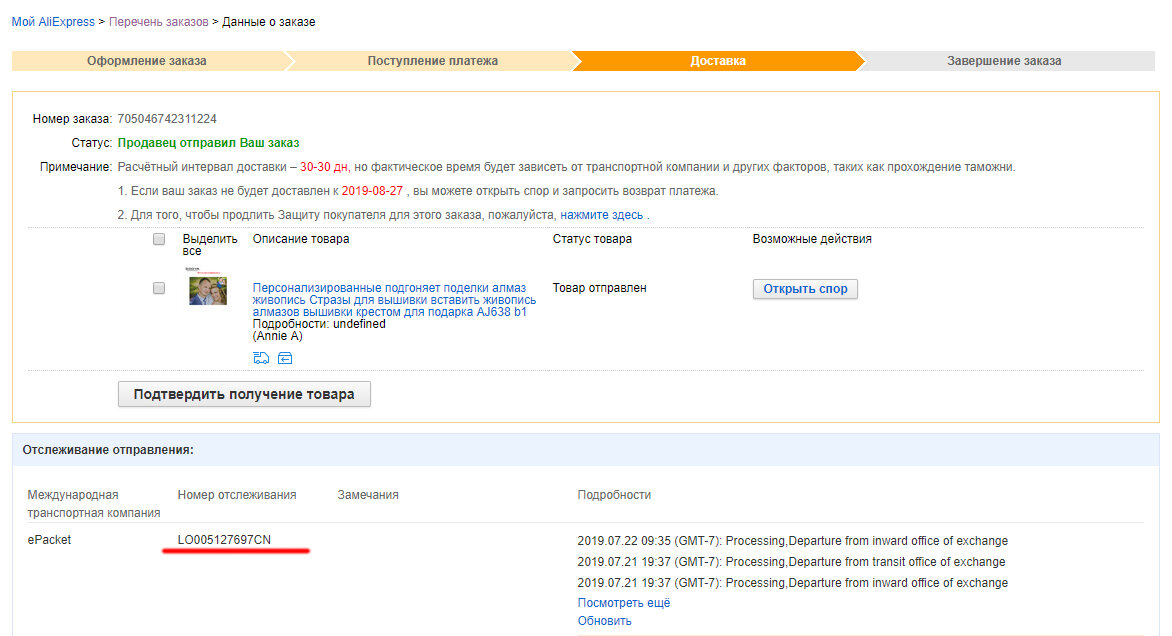Select the 'Завершение заказа' progress step
Viewport: 1172px width, 636px height.
[x=1004, y=61]
